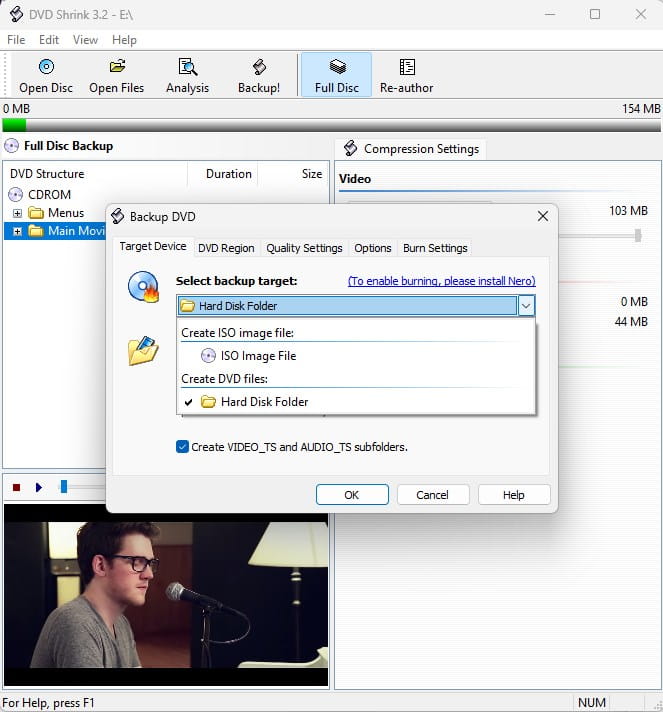Open the Help menu
The height and width of the screenshot is (712, 663).
click(124, 40)
